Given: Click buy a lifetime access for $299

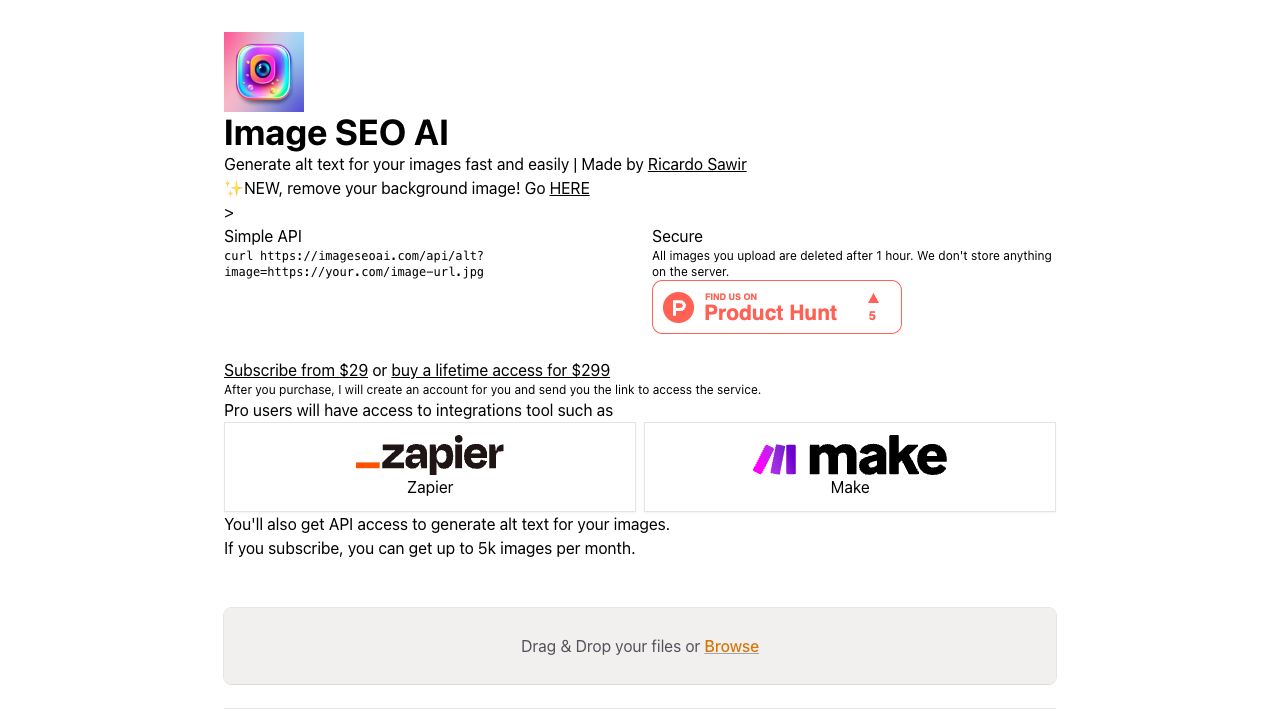Looking at the screenshot, I should [x=500, y=370].
